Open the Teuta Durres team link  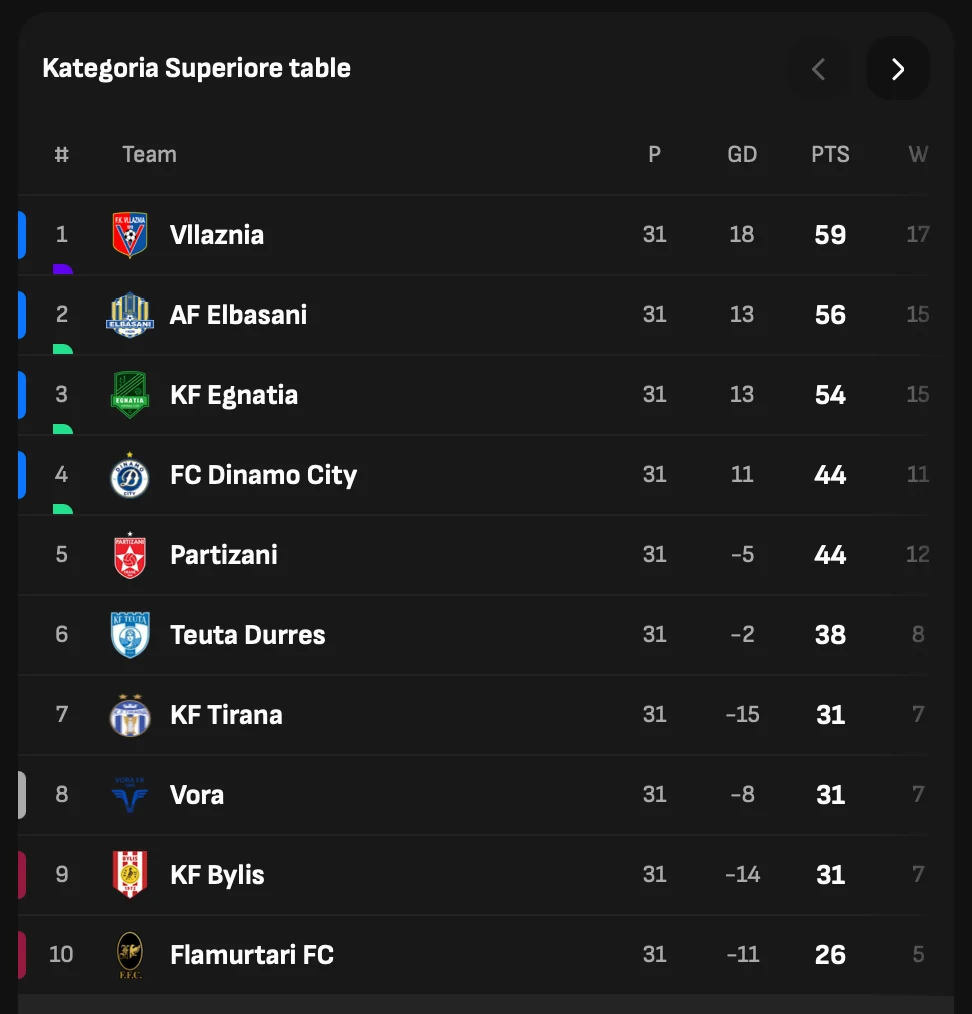coord(248,635)
